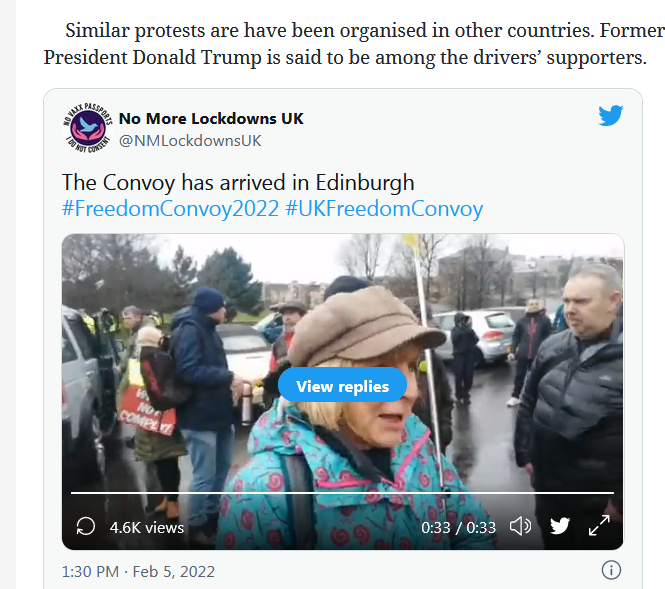Screen dimensions: 665x589
Task: Mute the video using the speaker icon
Action: tap(520, 527)
